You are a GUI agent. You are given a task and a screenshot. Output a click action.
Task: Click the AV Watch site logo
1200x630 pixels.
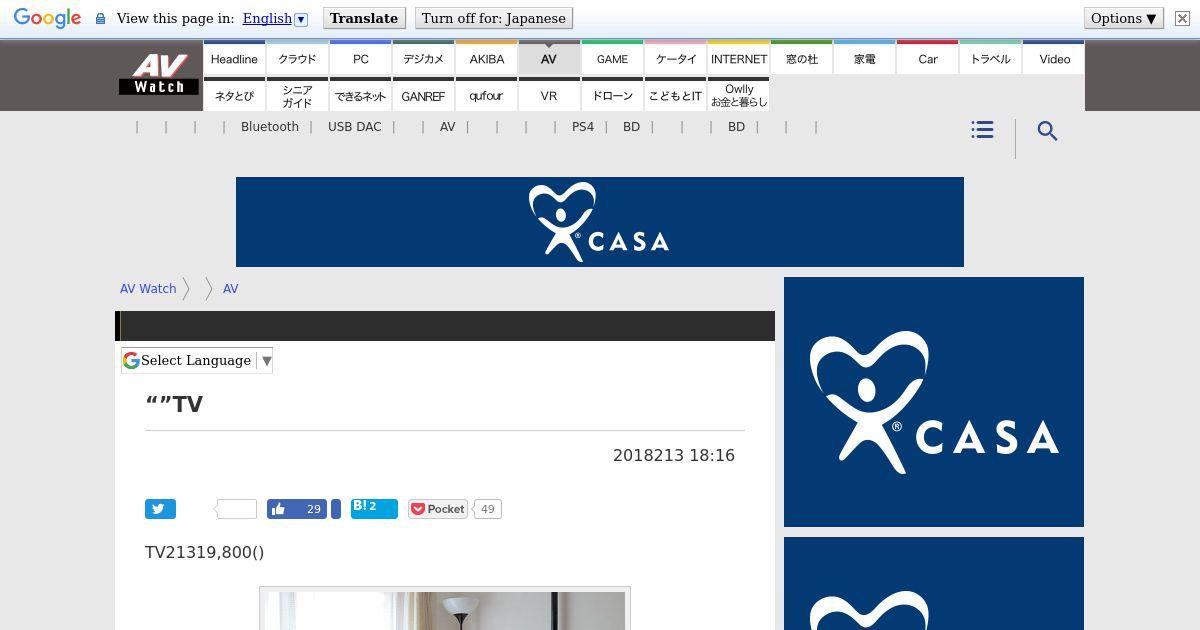[159, 74]
